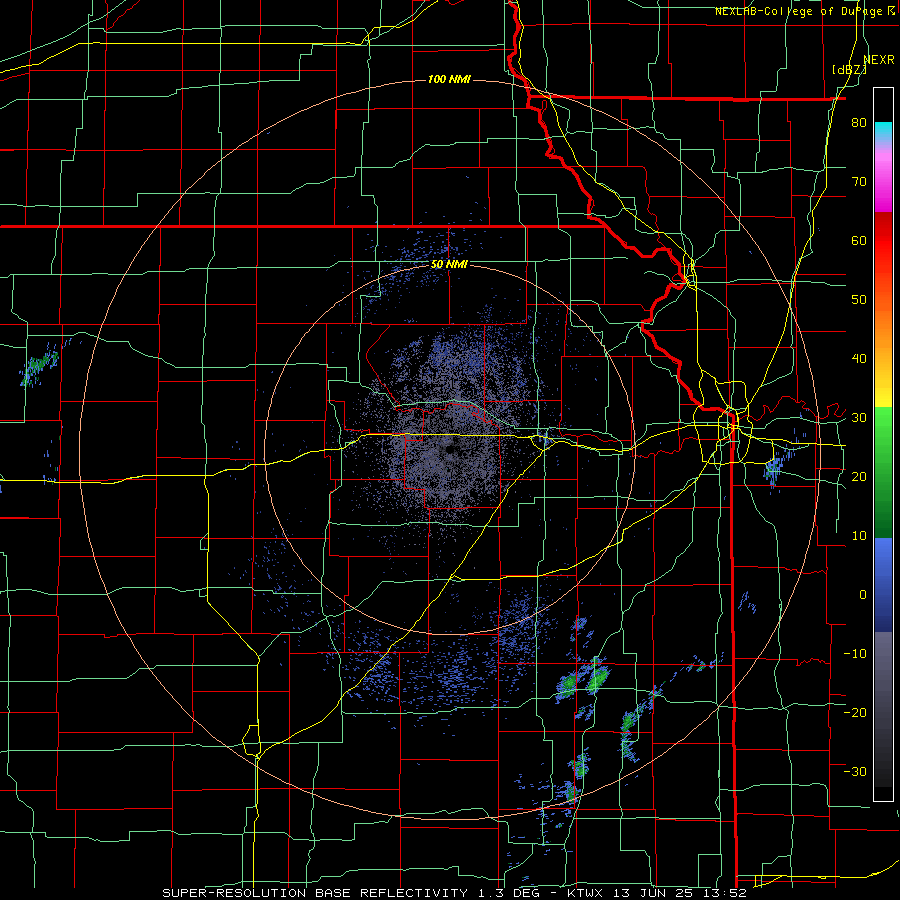Click the 70 value on the dBZ scale
Viewport: 900px width, 900px height.
pos(859,181)
